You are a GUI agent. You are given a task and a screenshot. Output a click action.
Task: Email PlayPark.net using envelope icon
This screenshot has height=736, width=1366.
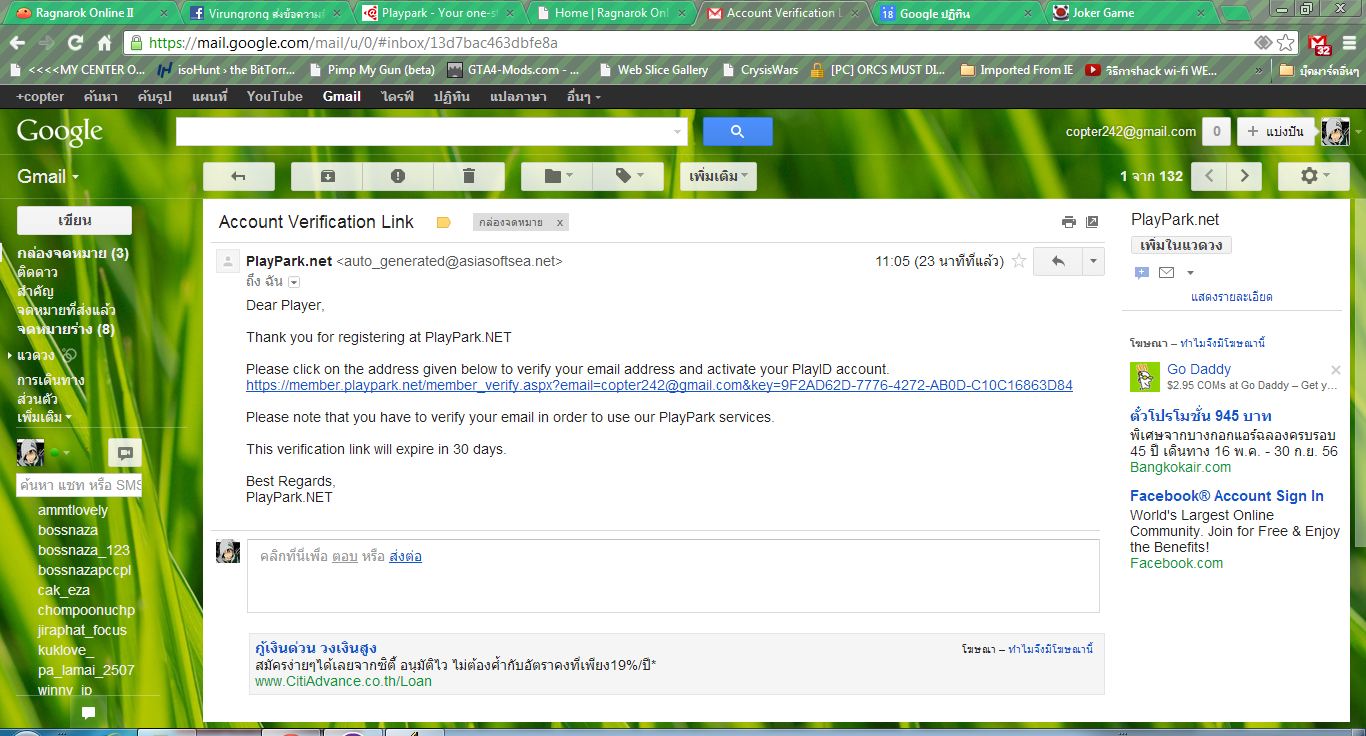1166,273
